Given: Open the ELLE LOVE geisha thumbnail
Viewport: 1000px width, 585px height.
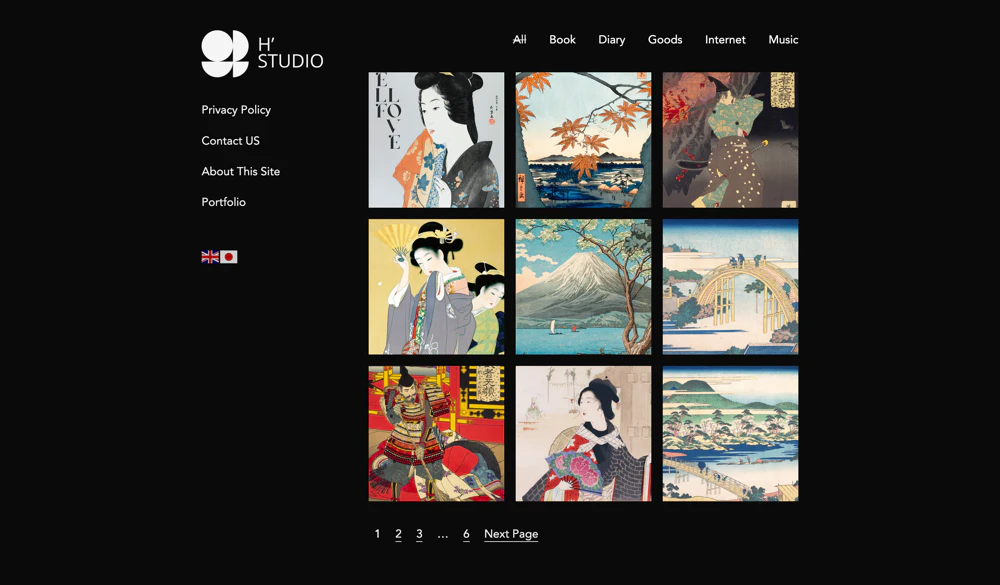Looking at the screenshot, I should [436, 140].
